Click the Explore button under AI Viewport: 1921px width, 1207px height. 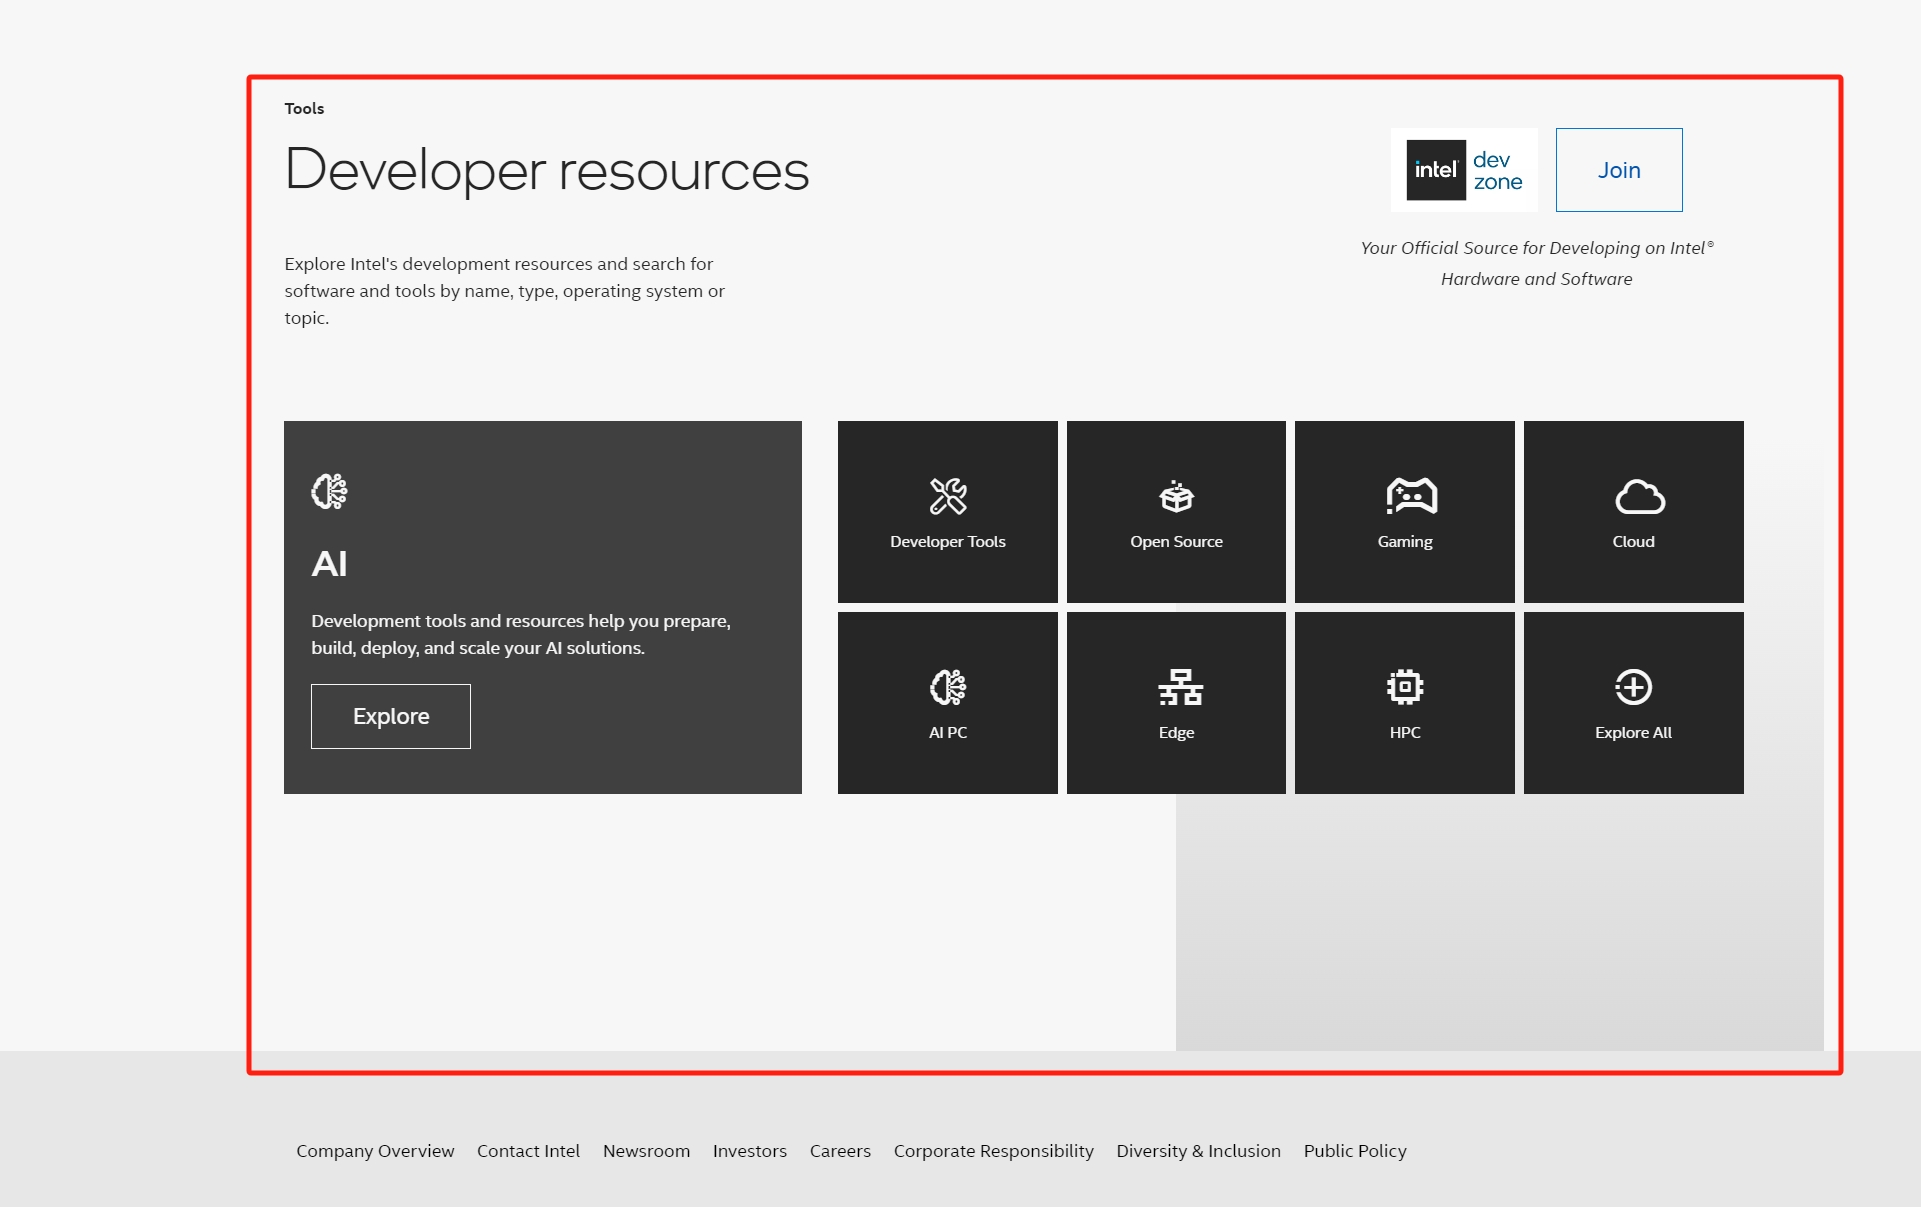tap(391, 716)
